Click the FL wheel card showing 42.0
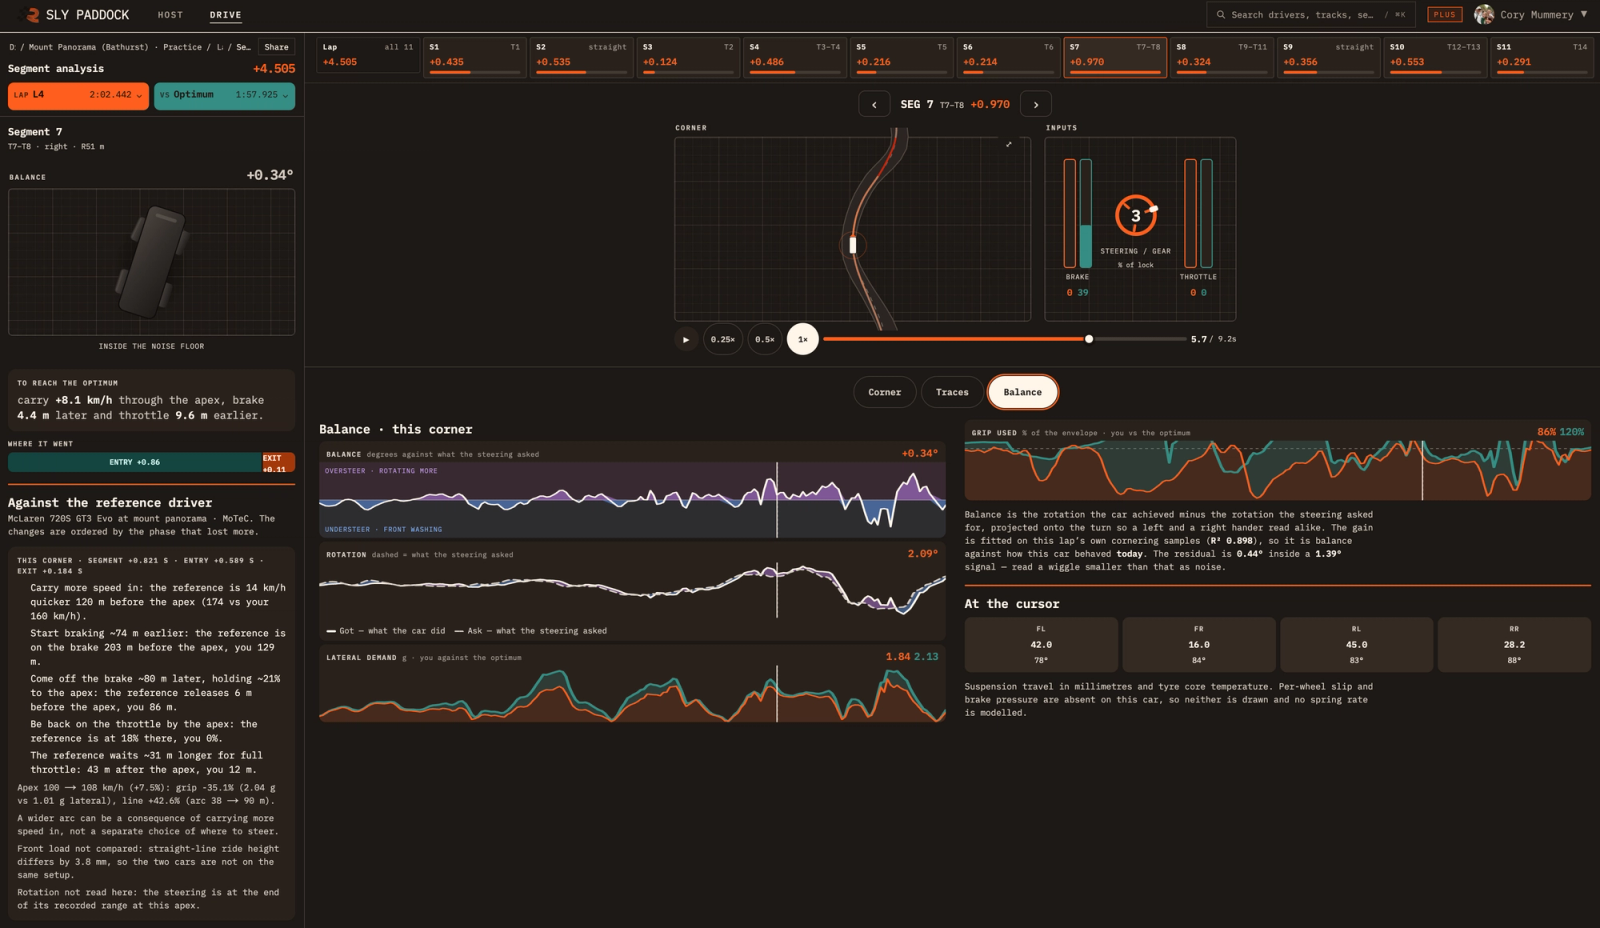This screenshot has height=928, width=1600. coord(1041,644)
